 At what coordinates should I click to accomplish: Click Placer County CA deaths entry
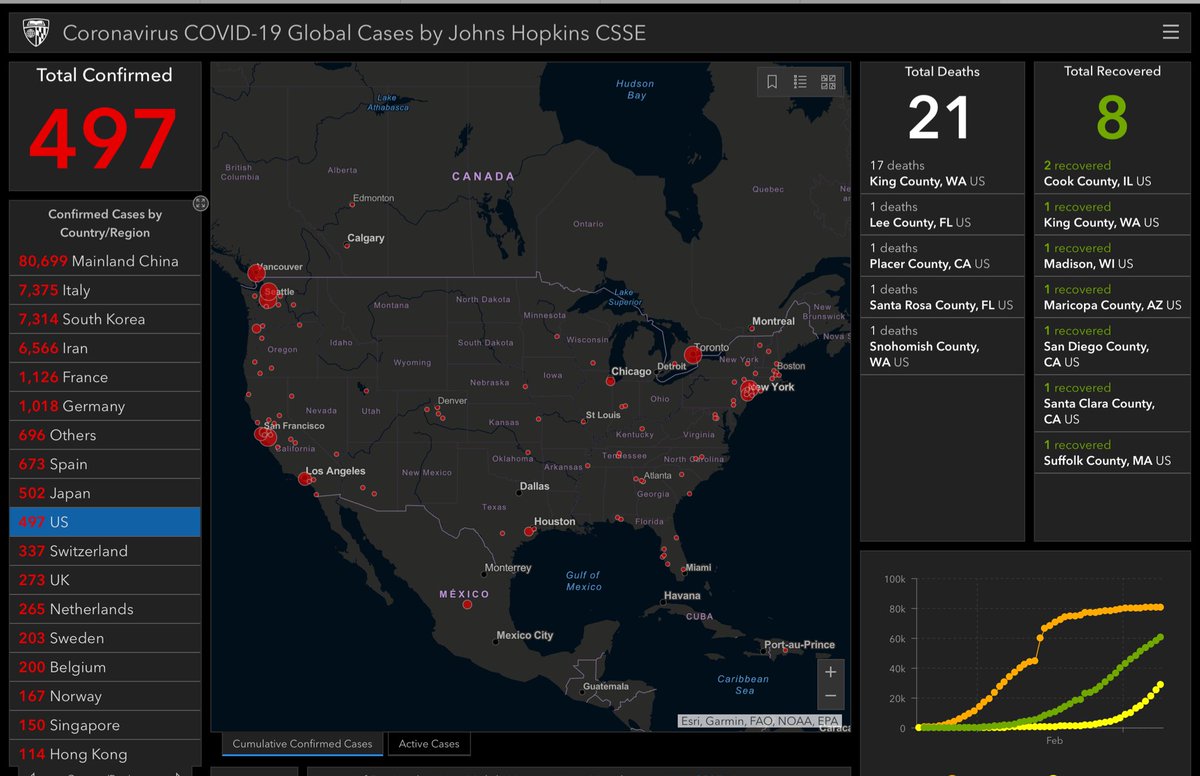click(x=942, y=255)
